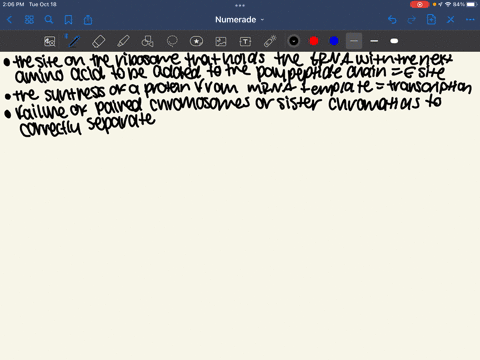
Task: Open the Numerade document title dropdown
Action: (240, 20)
